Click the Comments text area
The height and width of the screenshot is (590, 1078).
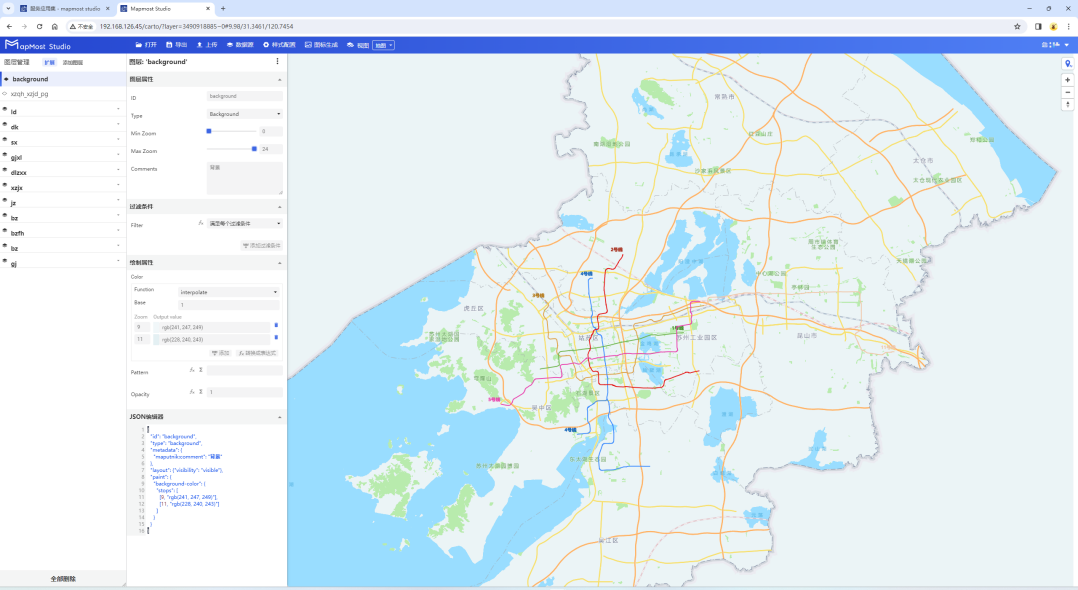tap(244, 178)
